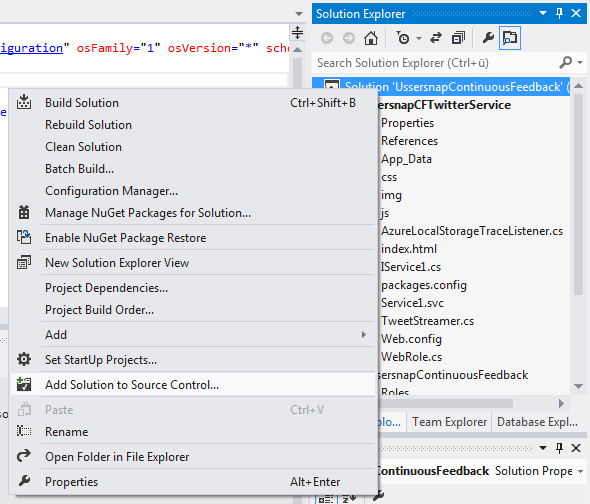Click the New Solution Explorer View icon
This screenshot has width=590, height=504.
(x=24, y=262)
